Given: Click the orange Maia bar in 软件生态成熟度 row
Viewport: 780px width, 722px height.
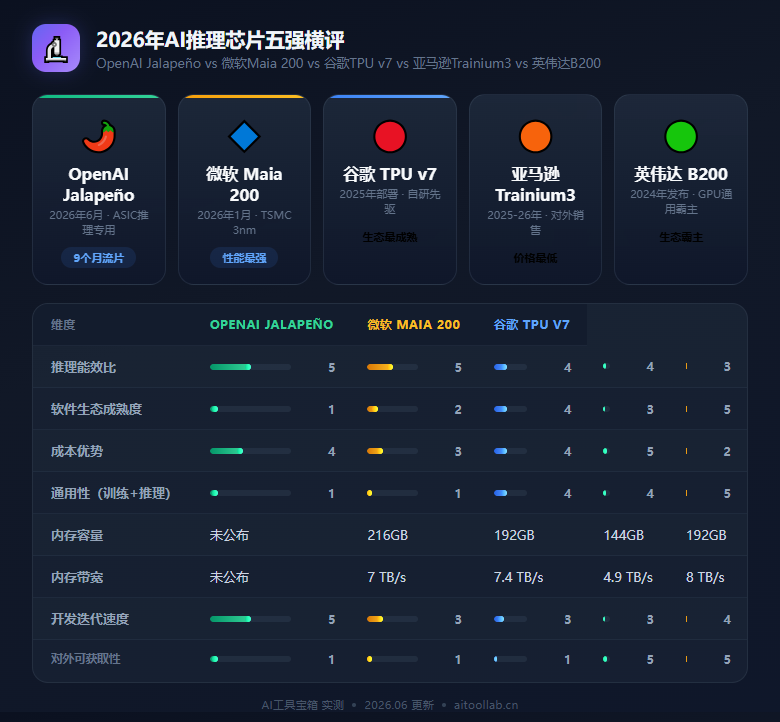Looking at the screenshot, I should click(373, 409).
